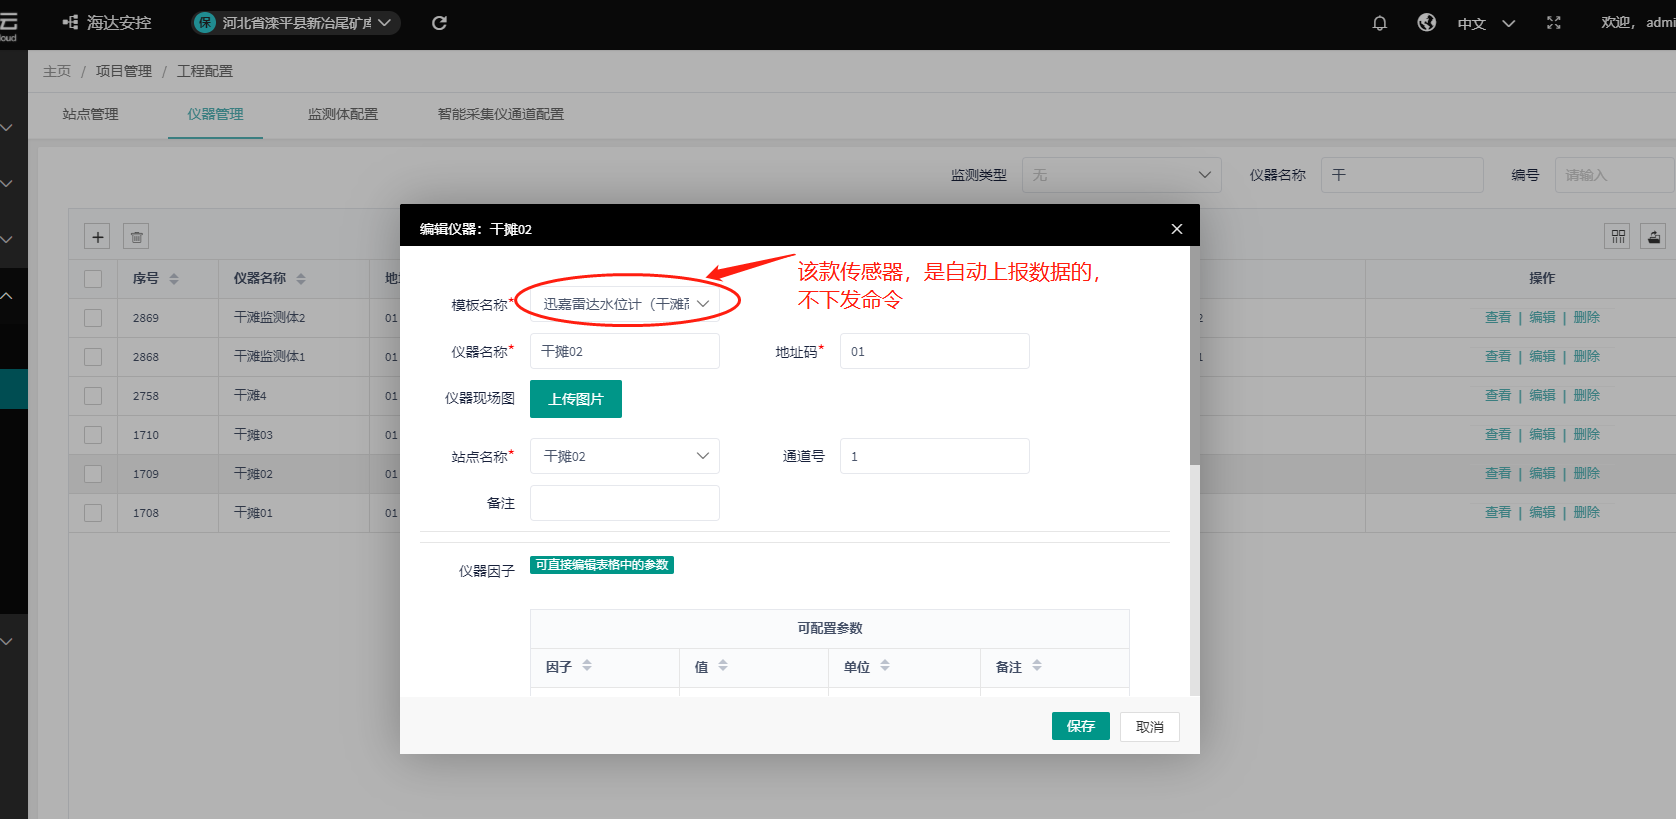The height and width of the screenshot is (819, 1676).
Task: Close the edit instrument dialog
Action: [x=1177, y=229]
